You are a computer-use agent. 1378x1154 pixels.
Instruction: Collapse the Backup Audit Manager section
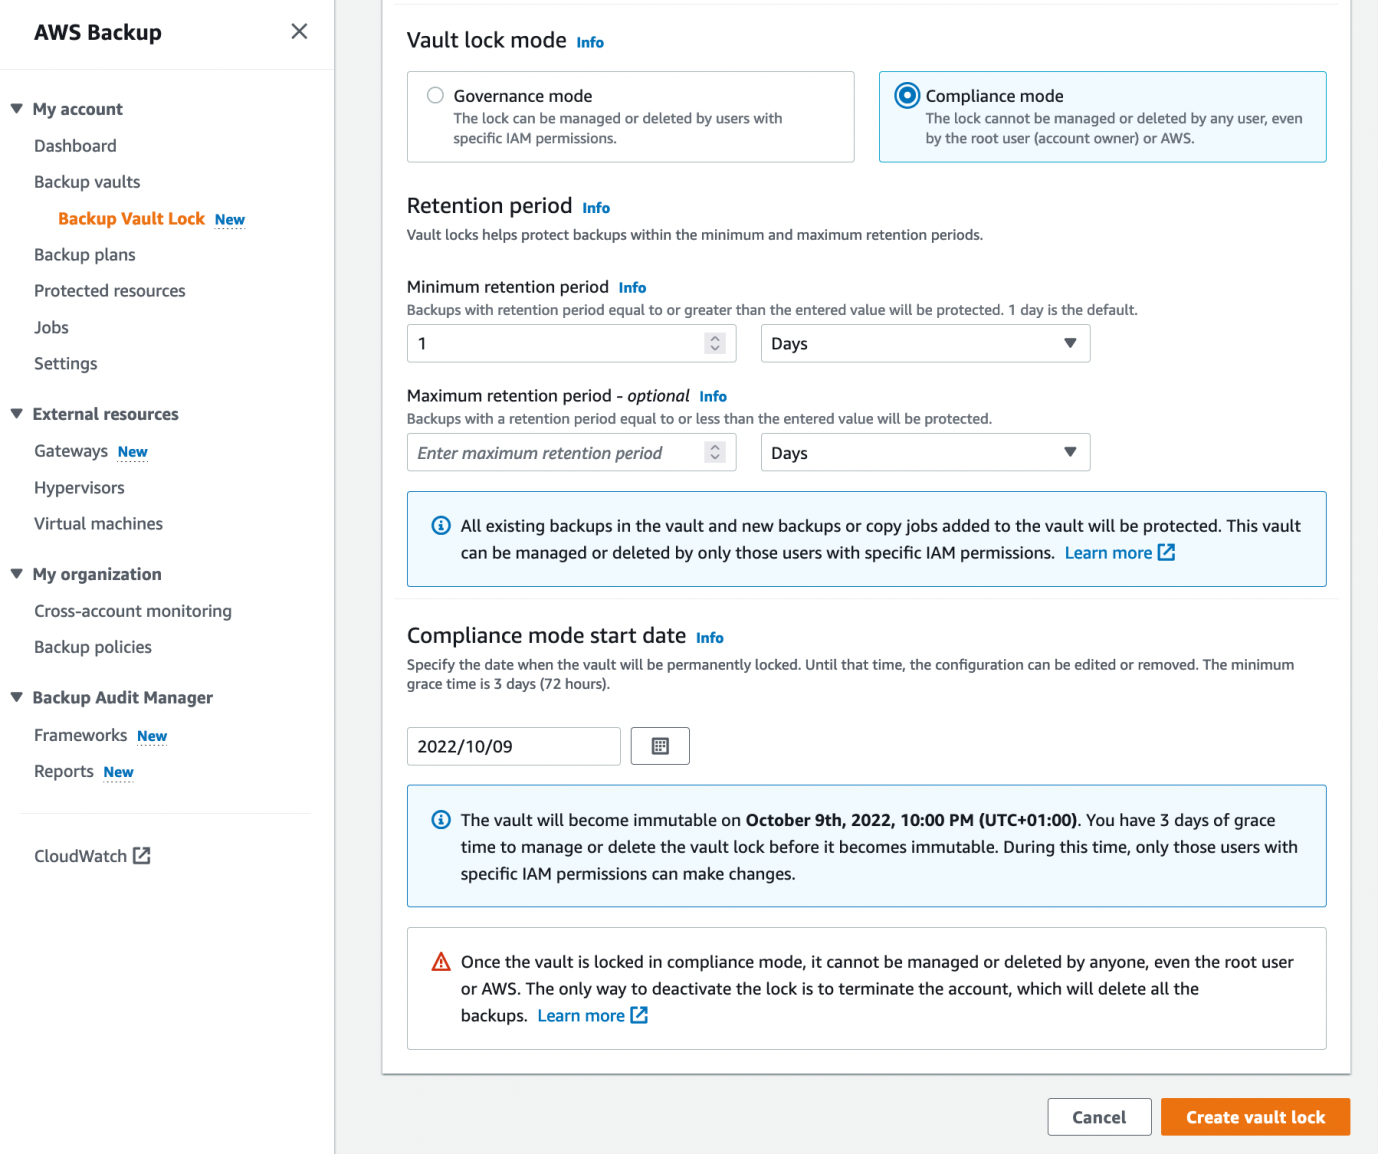pyautogui.click(x=16, y=697)
